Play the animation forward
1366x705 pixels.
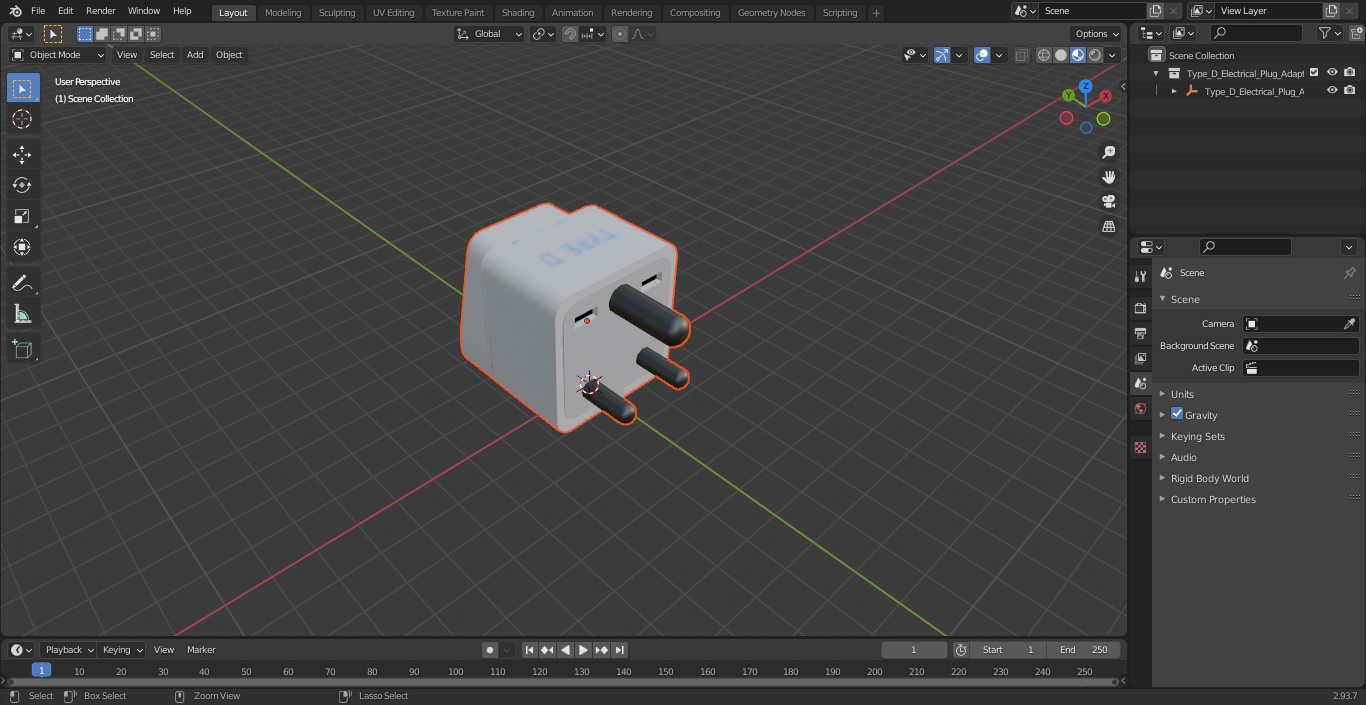[x=583, y=650]
